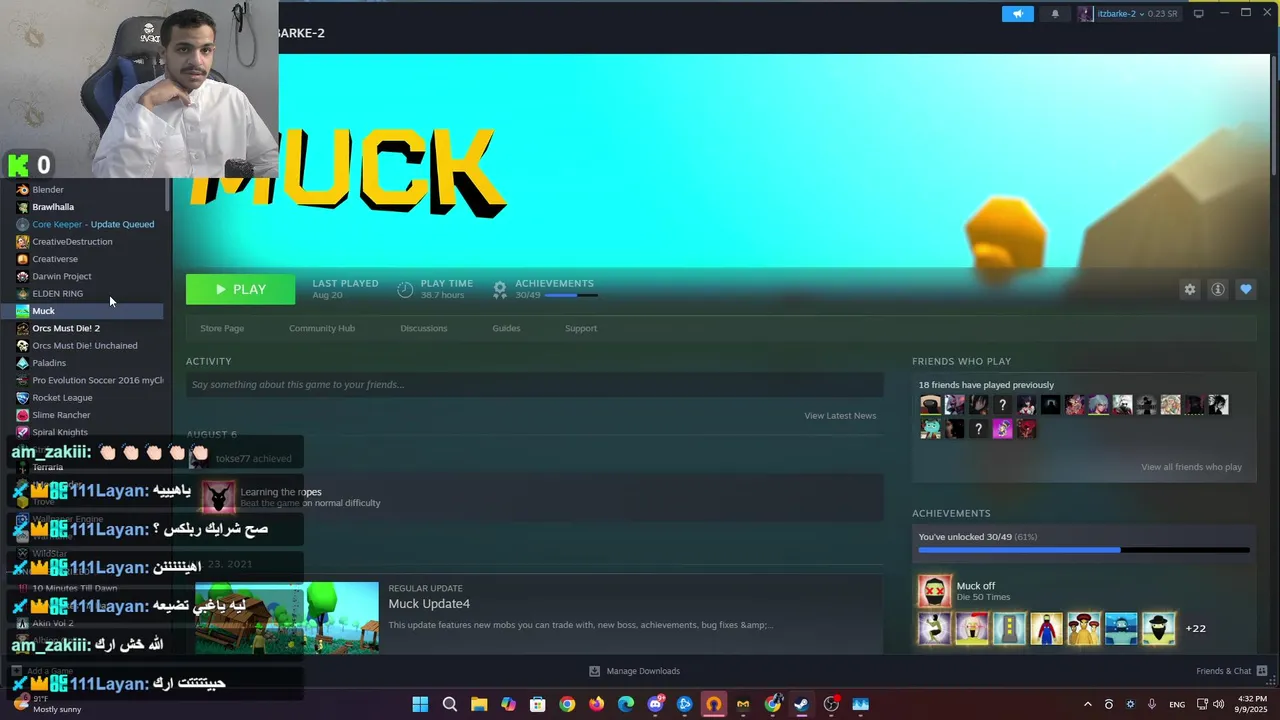Open the Discussions tab
1280x720 pixels.
(424, 328)
